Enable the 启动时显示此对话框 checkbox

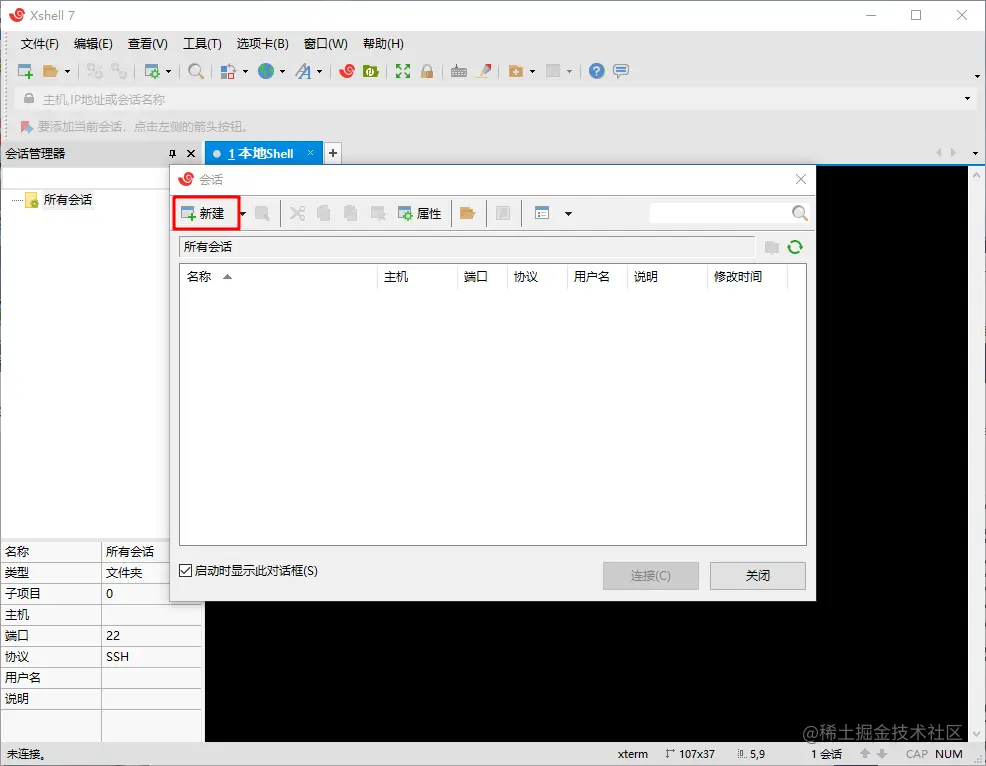(185, 570)
